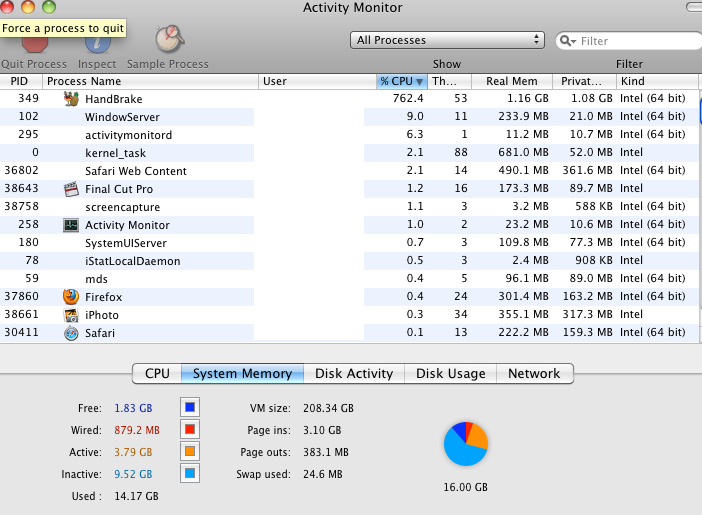
Task: Click the 3.79 GB active value
Action: (133, 452)
